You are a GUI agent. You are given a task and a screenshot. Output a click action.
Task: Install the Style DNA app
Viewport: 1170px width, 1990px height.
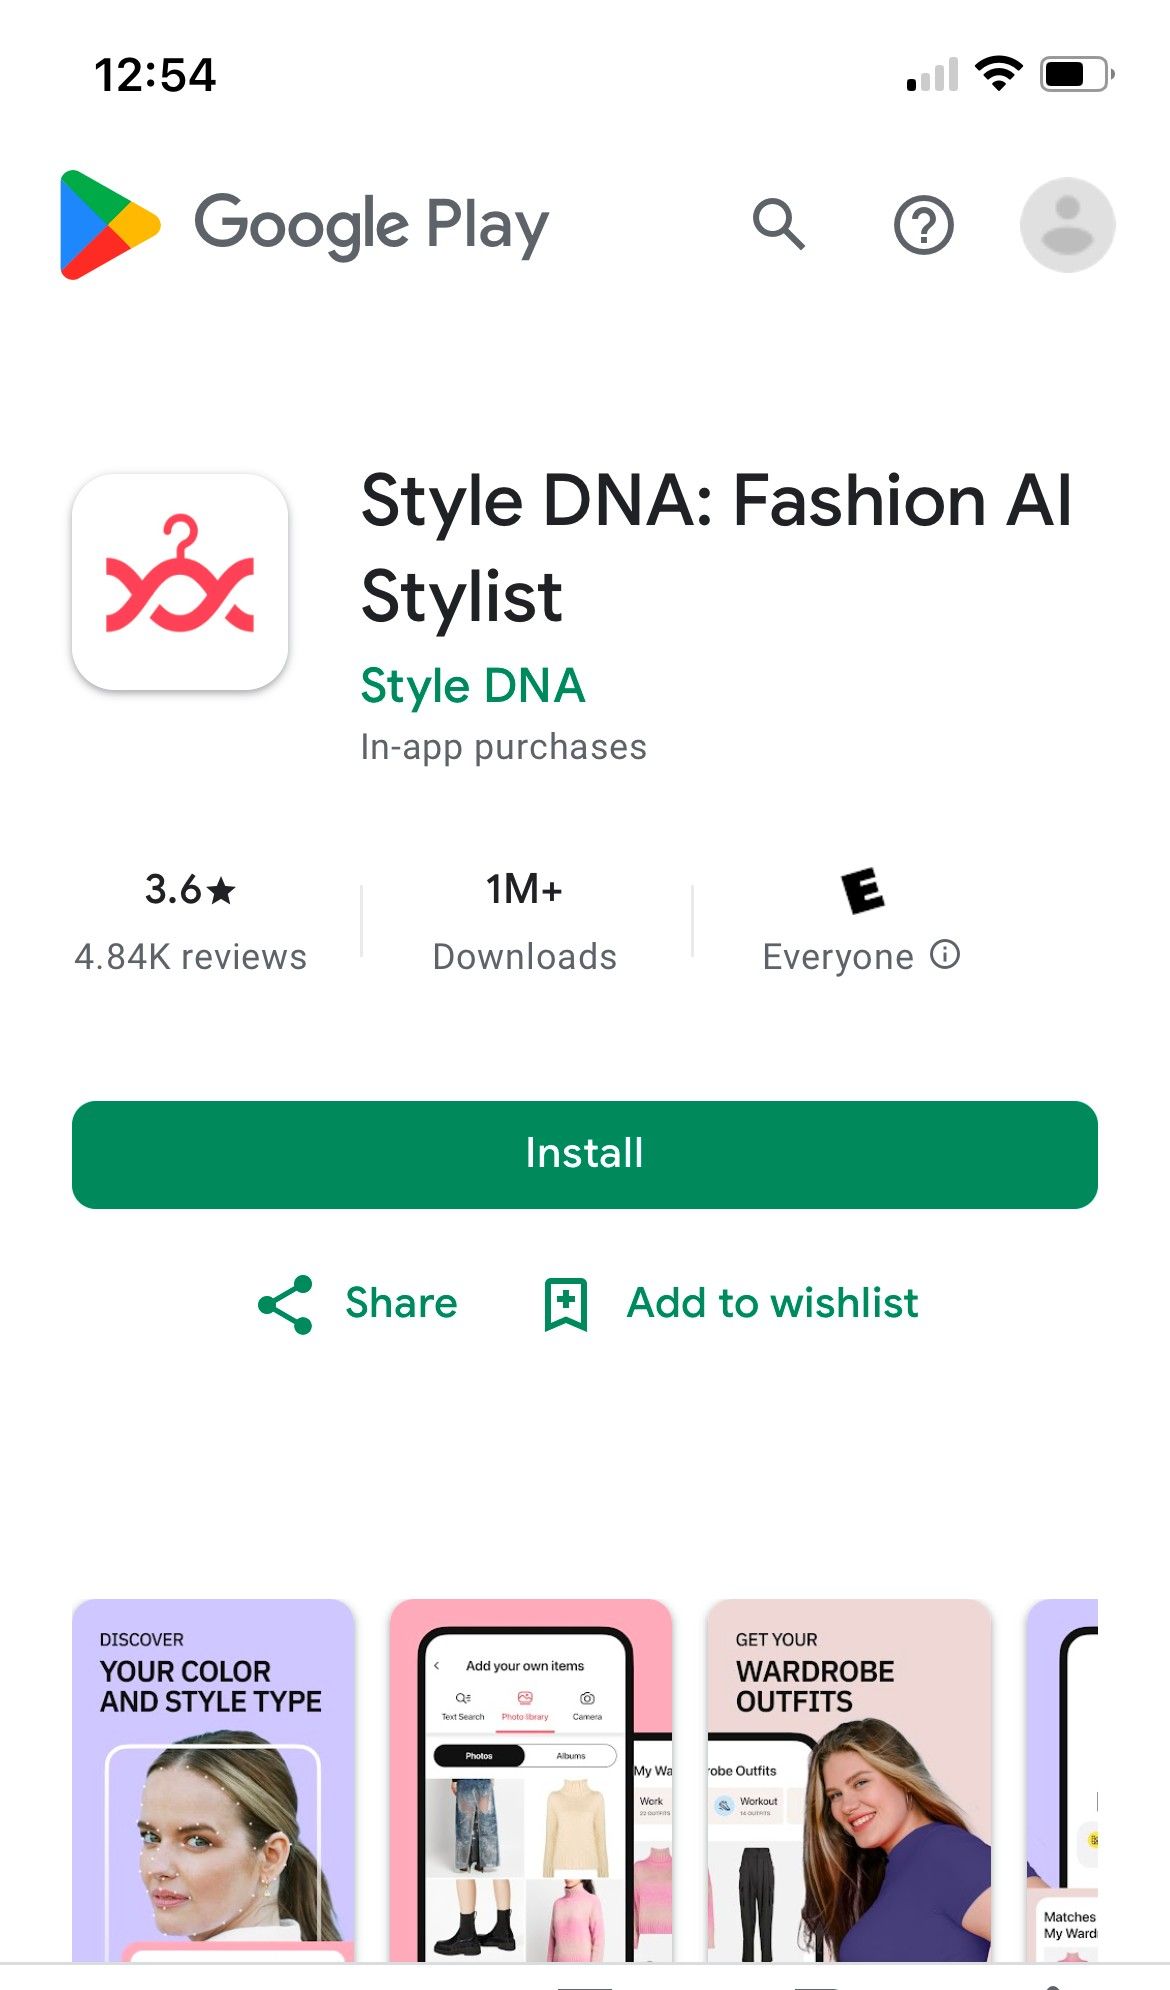coord(585,1154)
